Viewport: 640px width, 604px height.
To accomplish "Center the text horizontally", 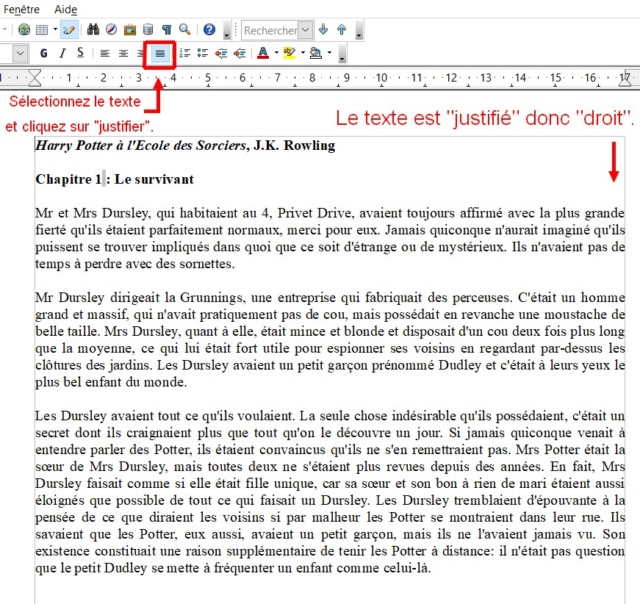I will pyautogui.click(x=123, y=53).
